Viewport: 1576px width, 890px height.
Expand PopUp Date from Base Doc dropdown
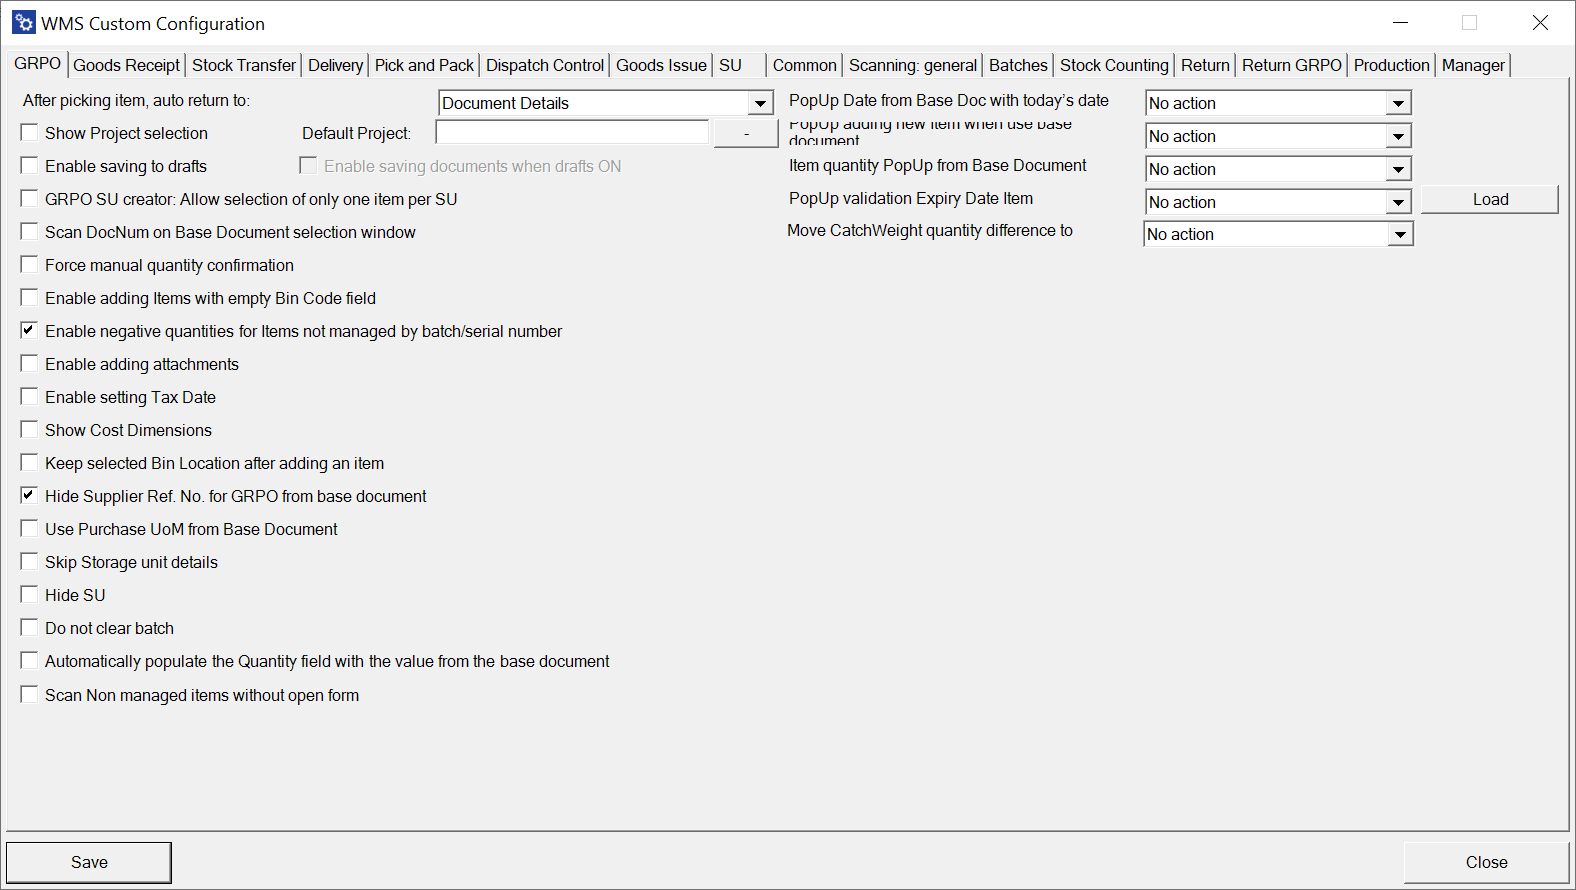click(1398, 103)
